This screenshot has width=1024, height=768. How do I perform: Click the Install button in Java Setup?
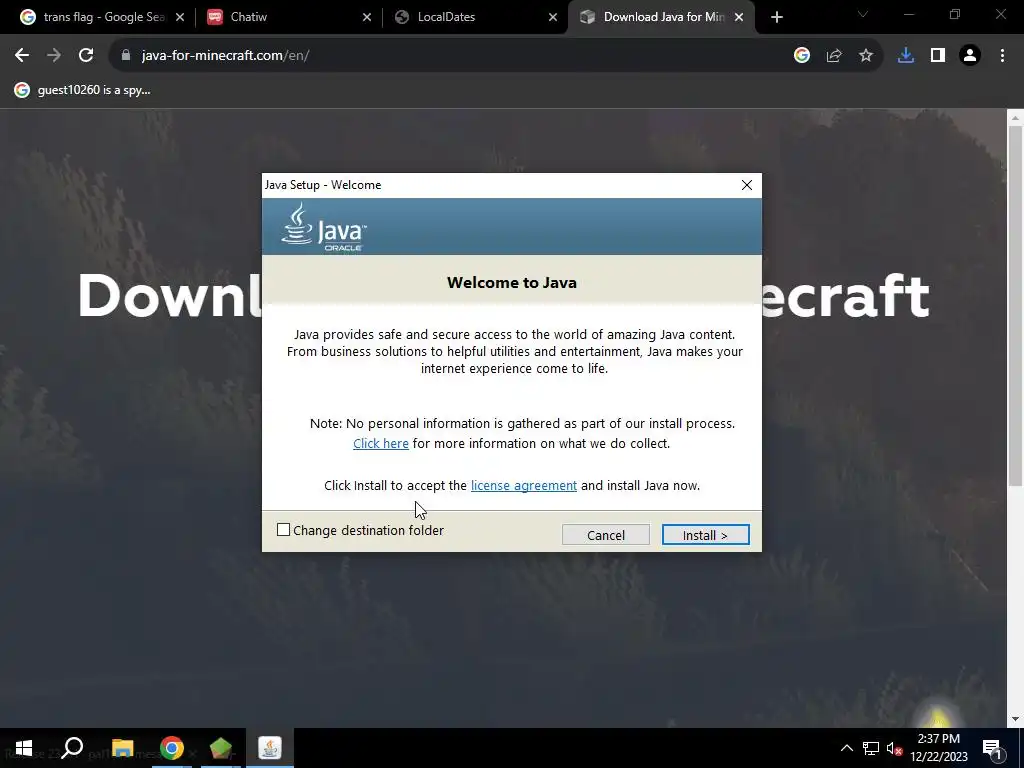click(x=705, y=535)
